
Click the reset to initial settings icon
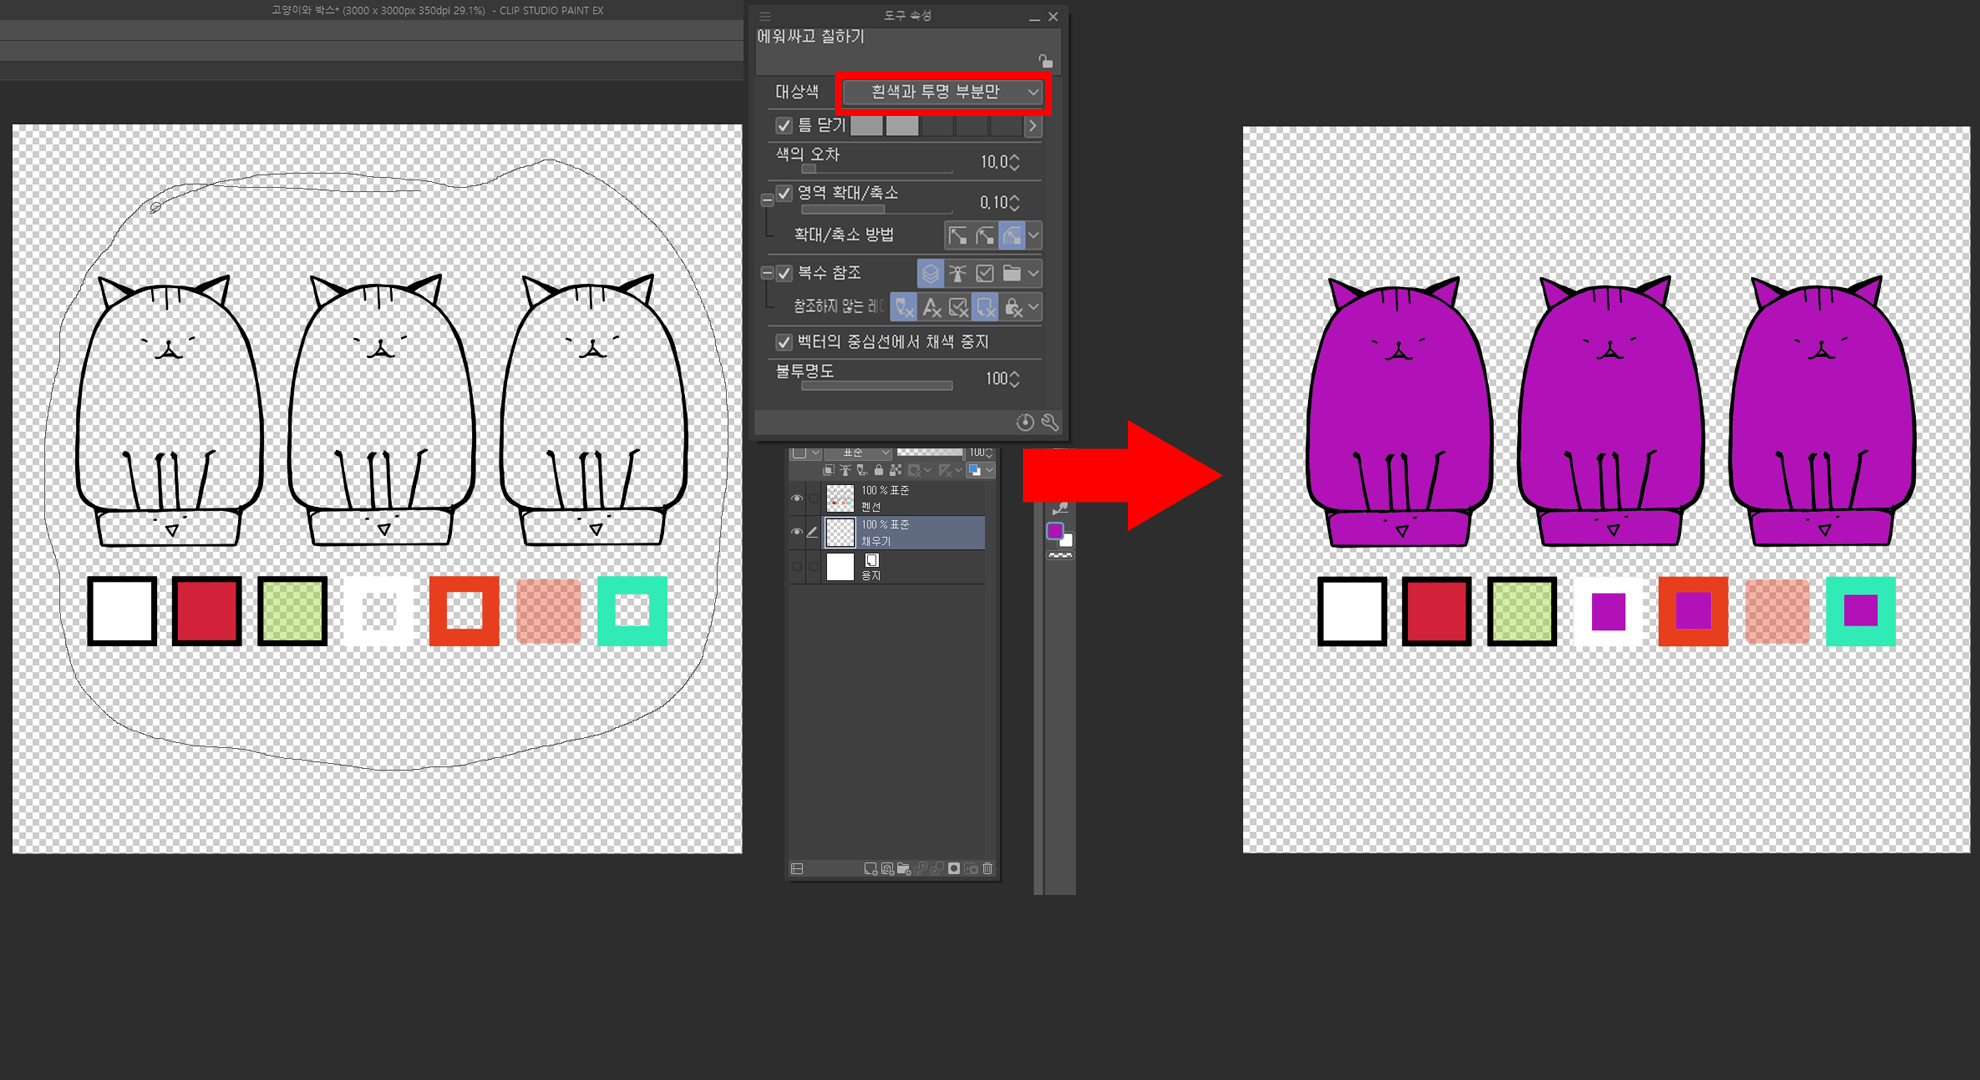point(1024,422)
